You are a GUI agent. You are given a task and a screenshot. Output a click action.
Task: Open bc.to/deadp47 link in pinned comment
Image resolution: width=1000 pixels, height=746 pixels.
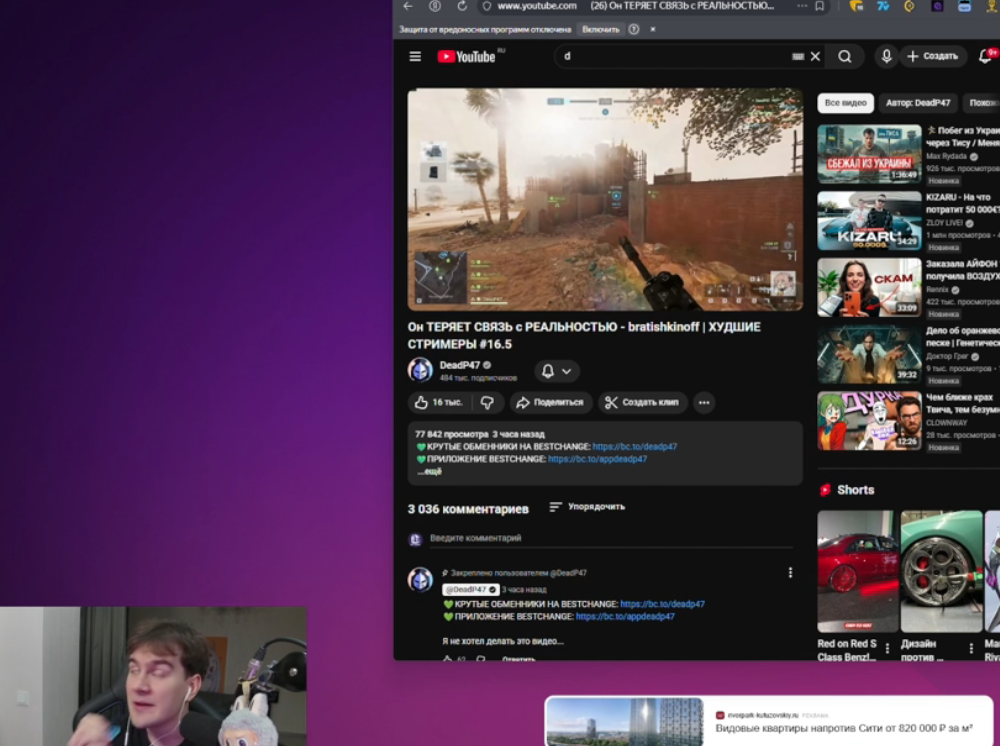(662, 604)
